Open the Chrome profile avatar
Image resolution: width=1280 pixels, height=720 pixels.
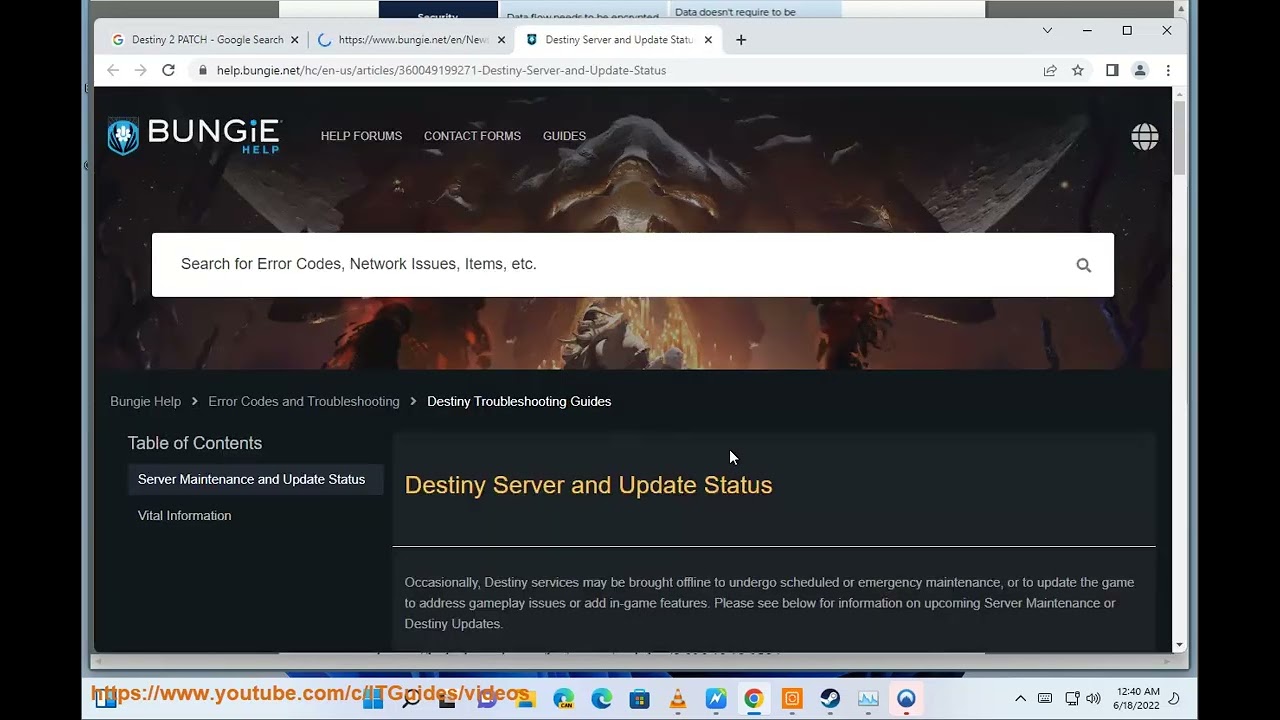coord(1140,70)
